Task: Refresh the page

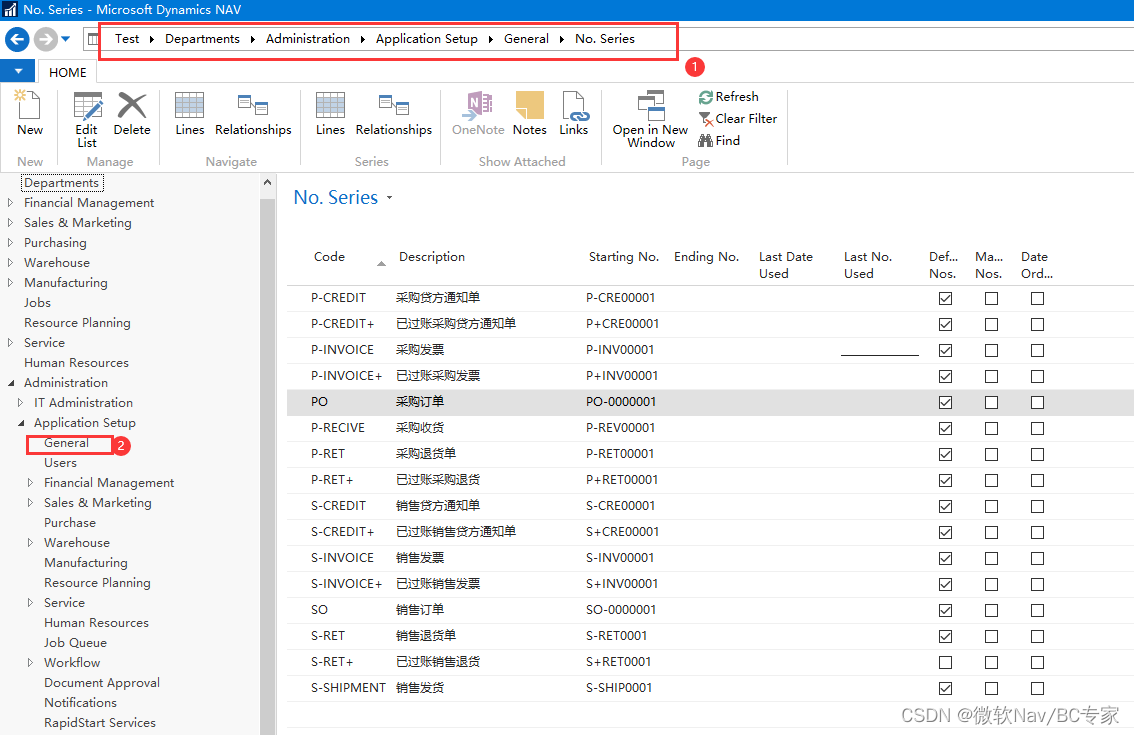Action: click(x=728, y=97)
